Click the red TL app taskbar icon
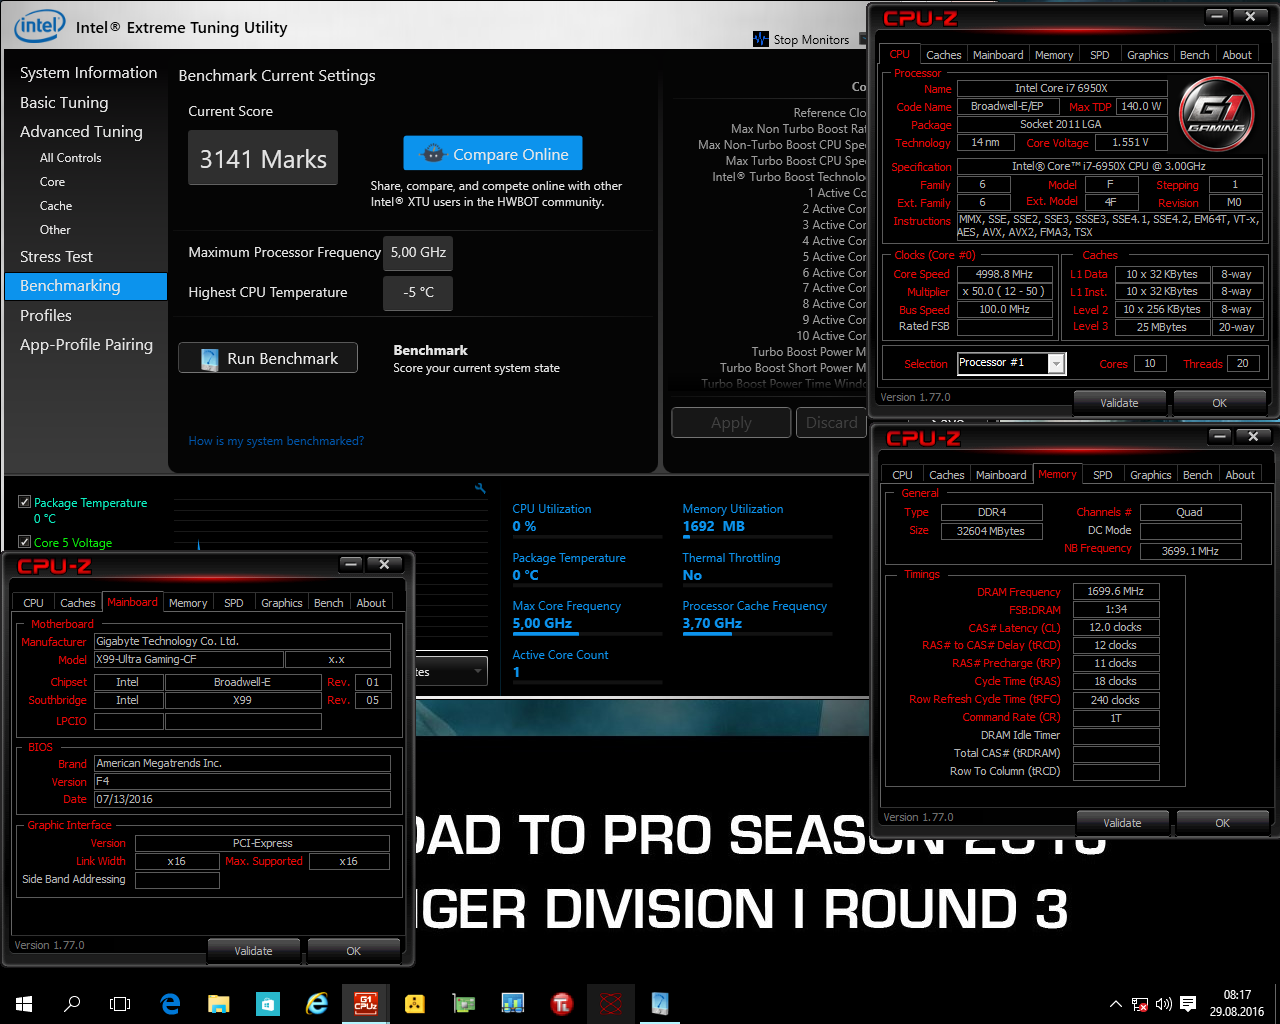Screen dimensions: 1280x1024 pyautogui.click(x=561, y=1003)
